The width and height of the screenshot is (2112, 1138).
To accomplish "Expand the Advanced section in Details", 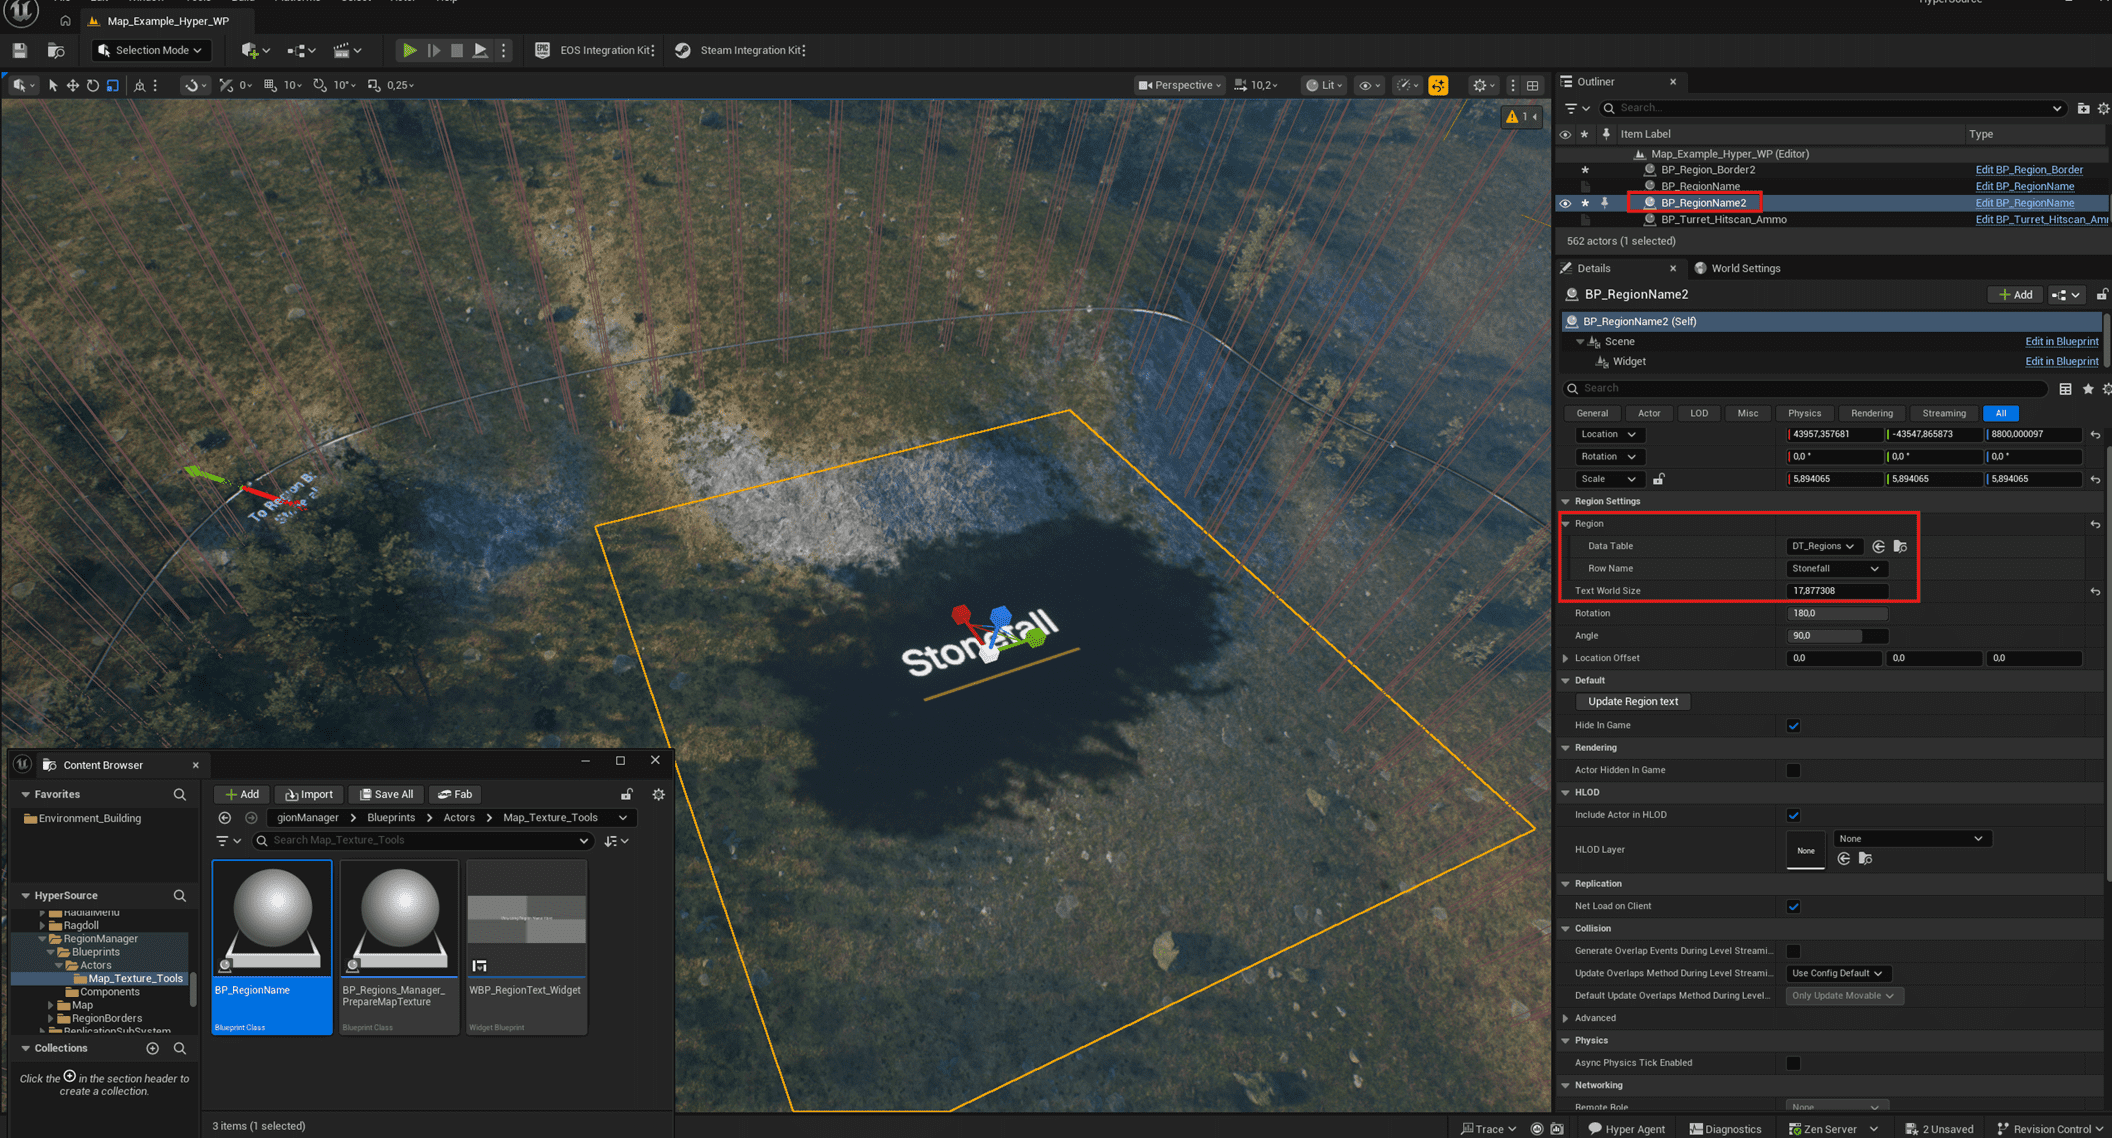I will [x=1566, y=1018].
